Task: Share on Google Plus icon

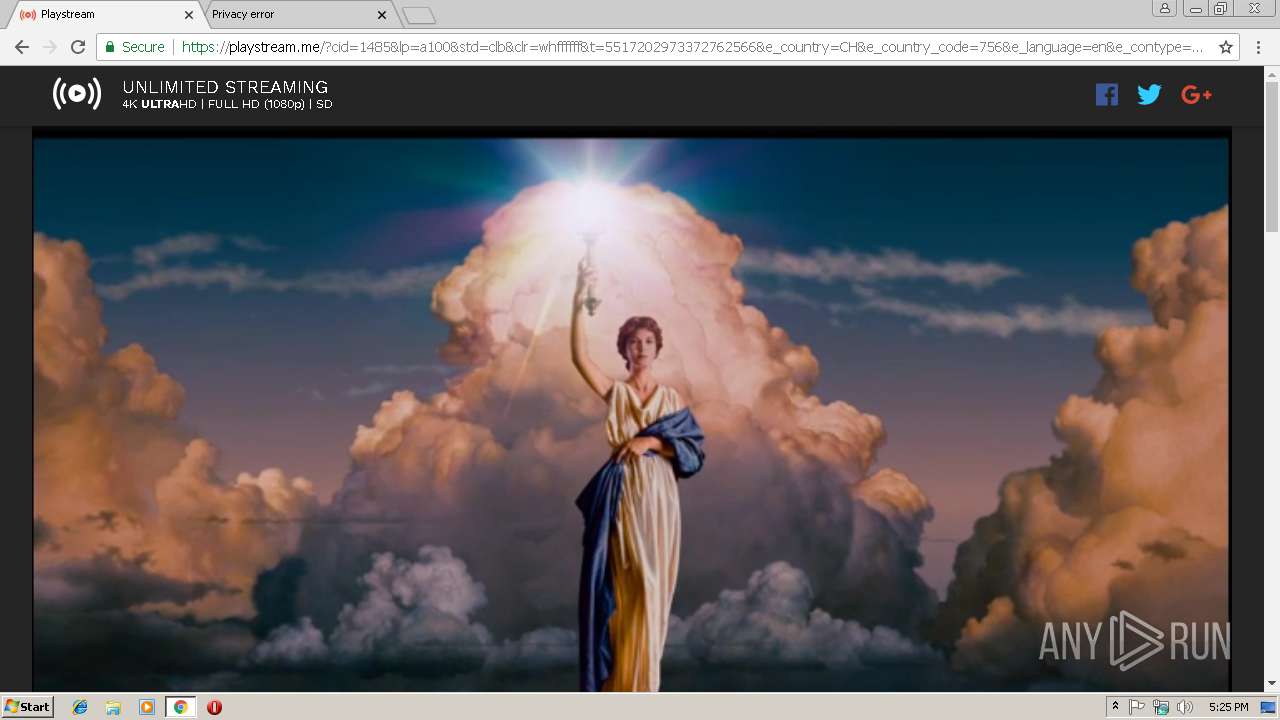Action: coord(1196,95)
